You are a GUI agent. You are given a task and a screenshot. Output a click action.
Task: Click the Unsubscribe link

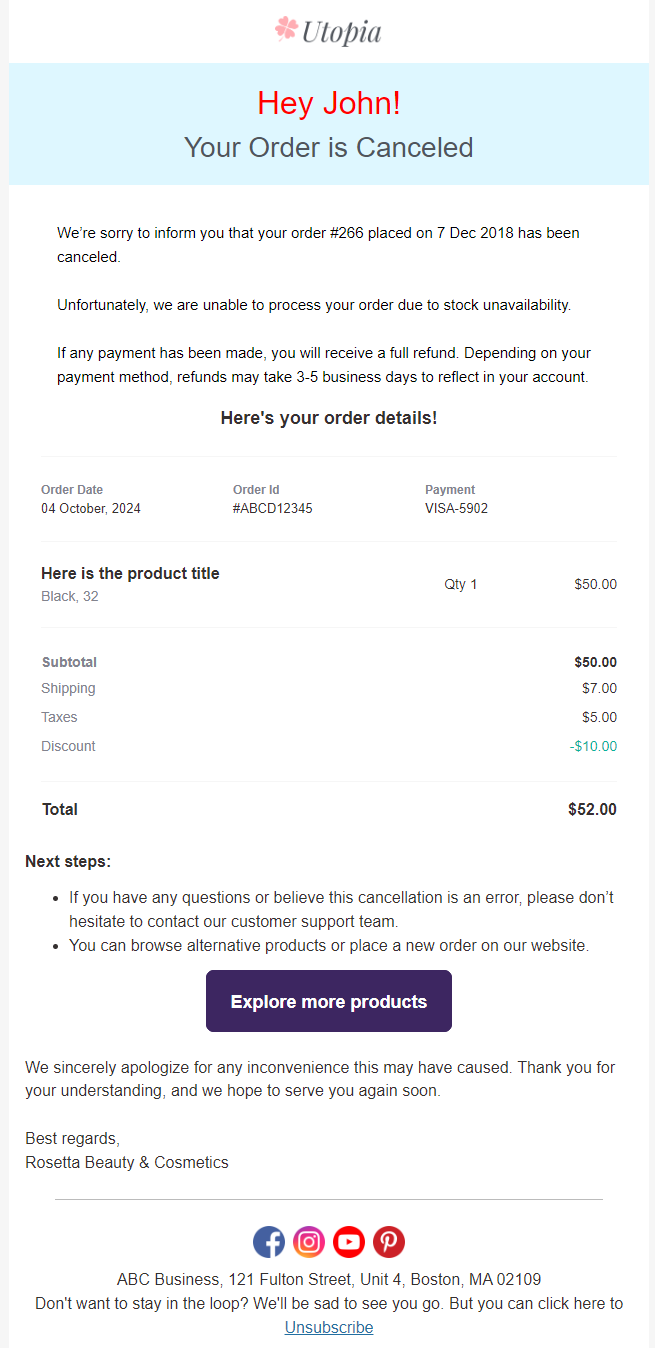click(329, 1327)
